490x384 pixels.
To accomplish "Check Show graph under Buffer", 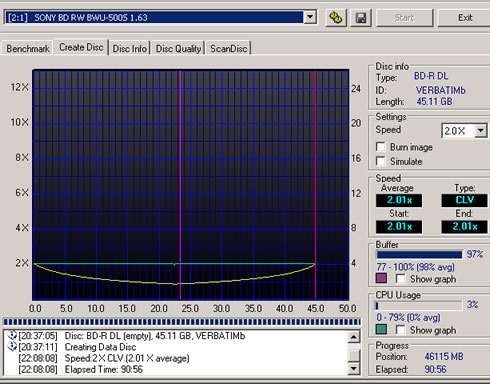I will pos(400,279).
